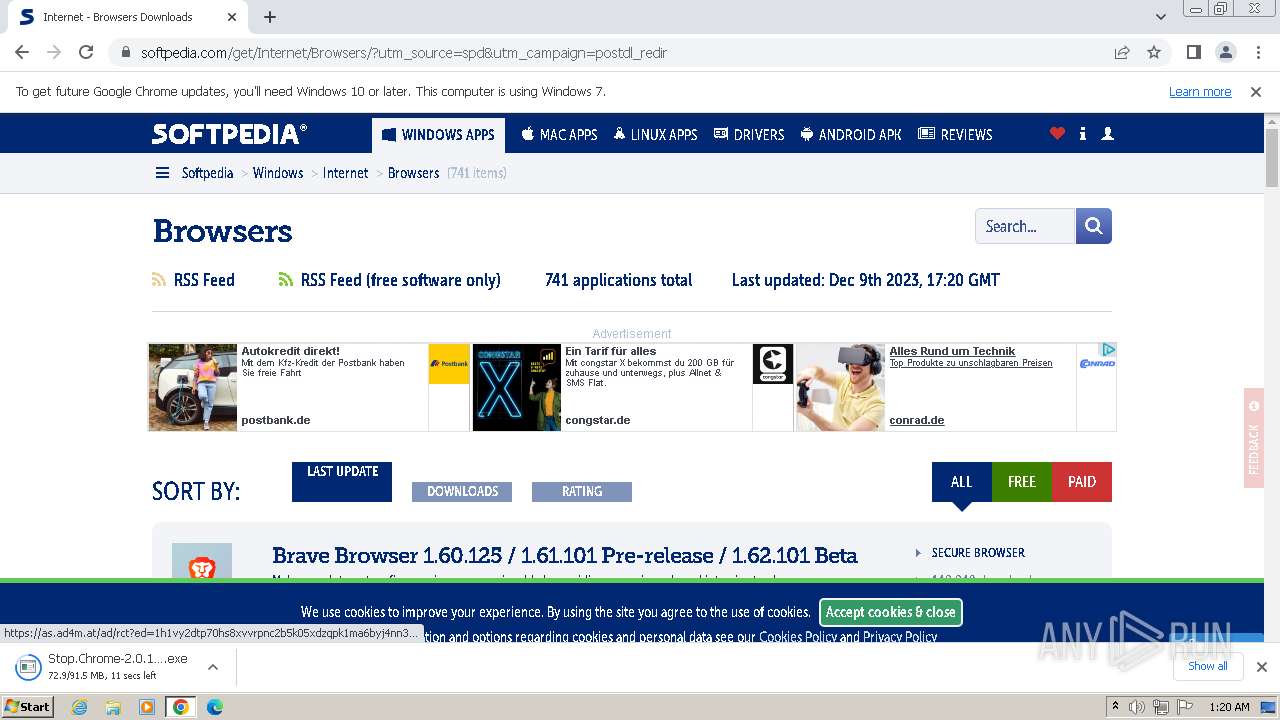Image resolution: width=1280 pixels, height=720 pixels.
Task: Click the Brave Browser lion icon
Action: point(202,561)
